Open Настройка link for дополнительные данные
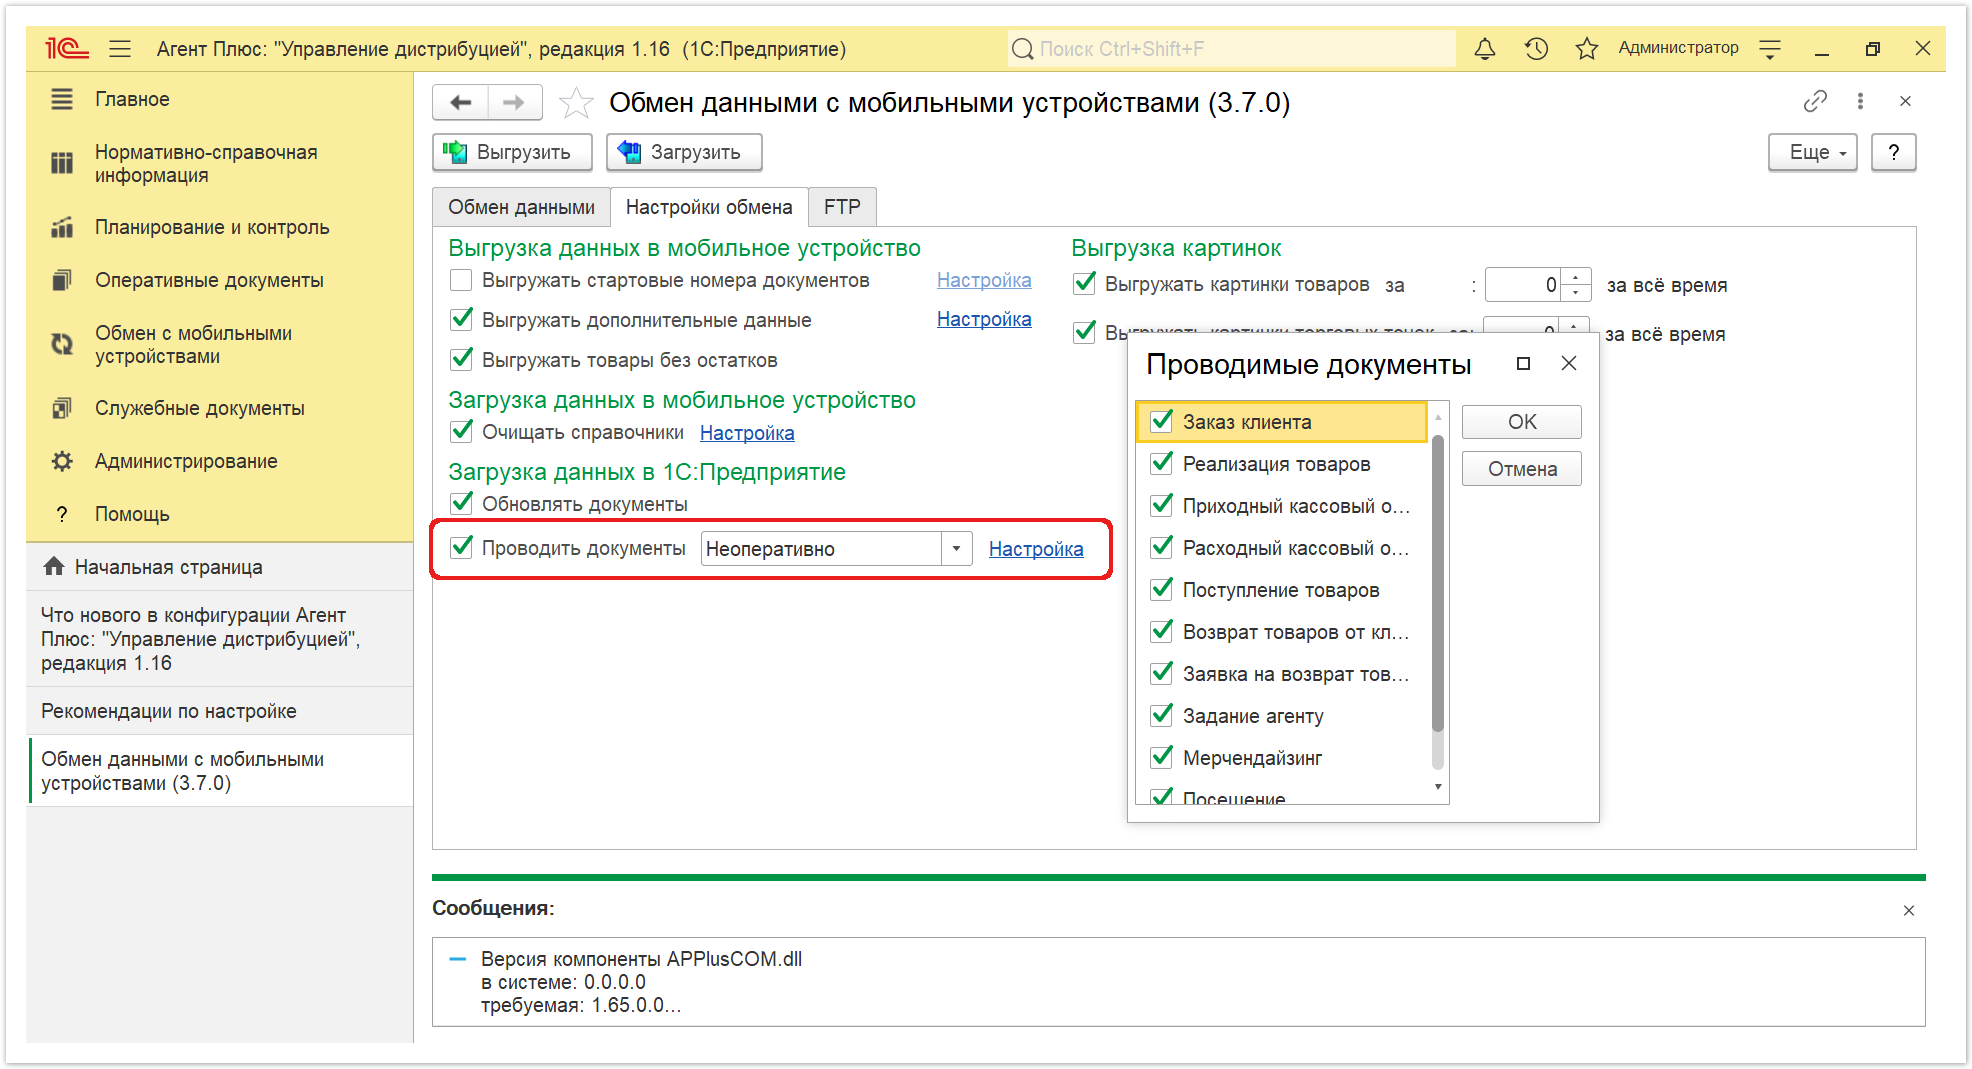1972x1069 pixels. pos(984,319)
